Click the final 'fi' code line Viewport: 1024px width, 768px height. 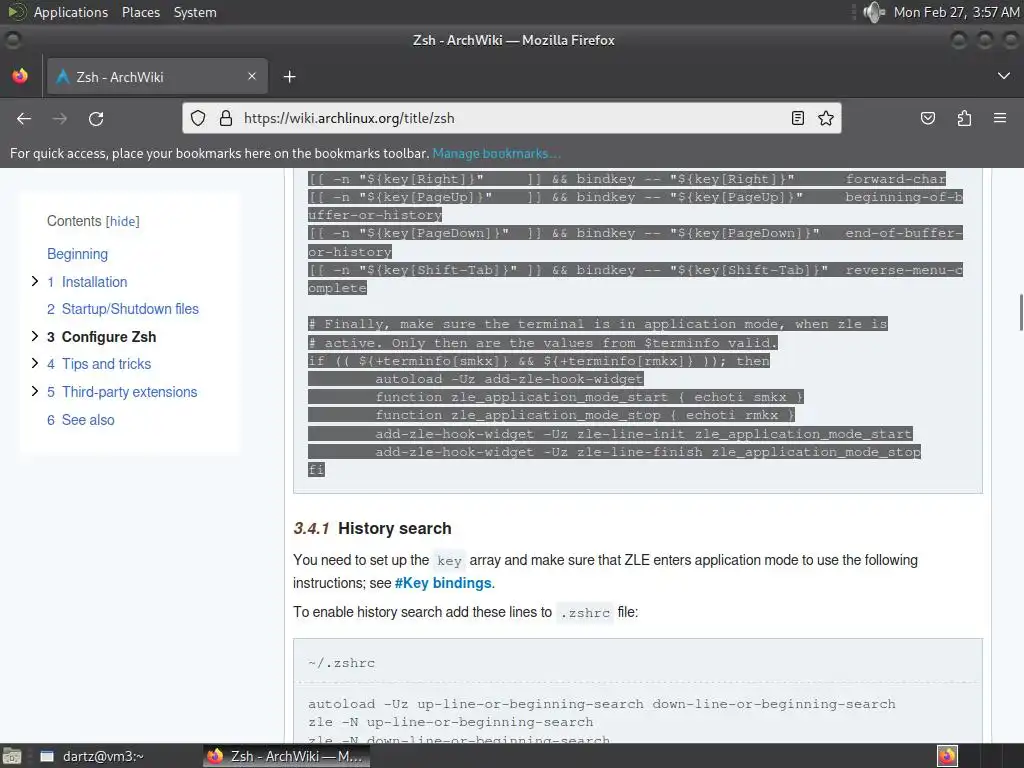pos(316,470)
